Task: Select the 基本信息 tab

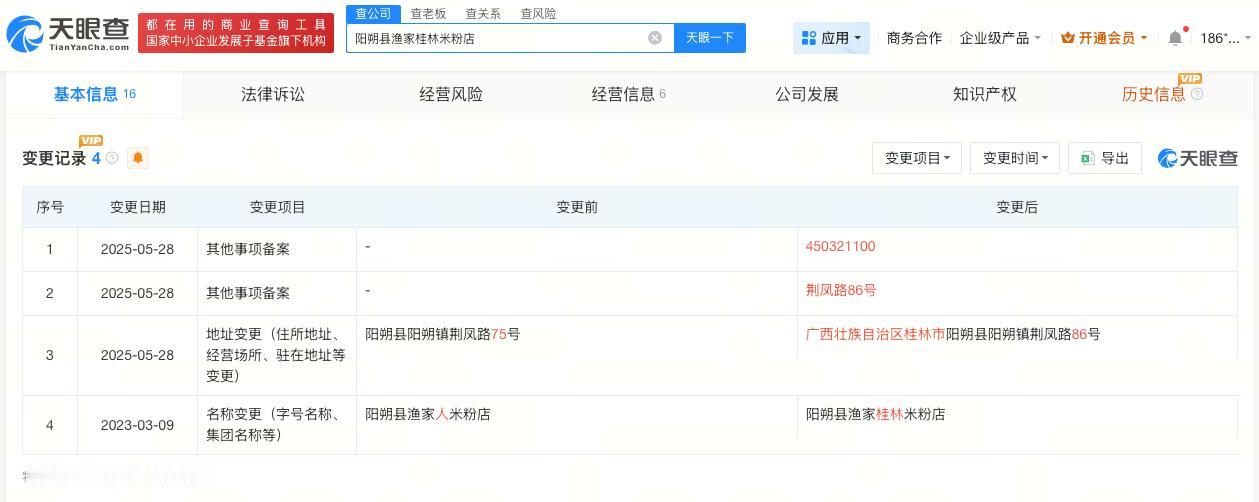Action: point(95,94)
